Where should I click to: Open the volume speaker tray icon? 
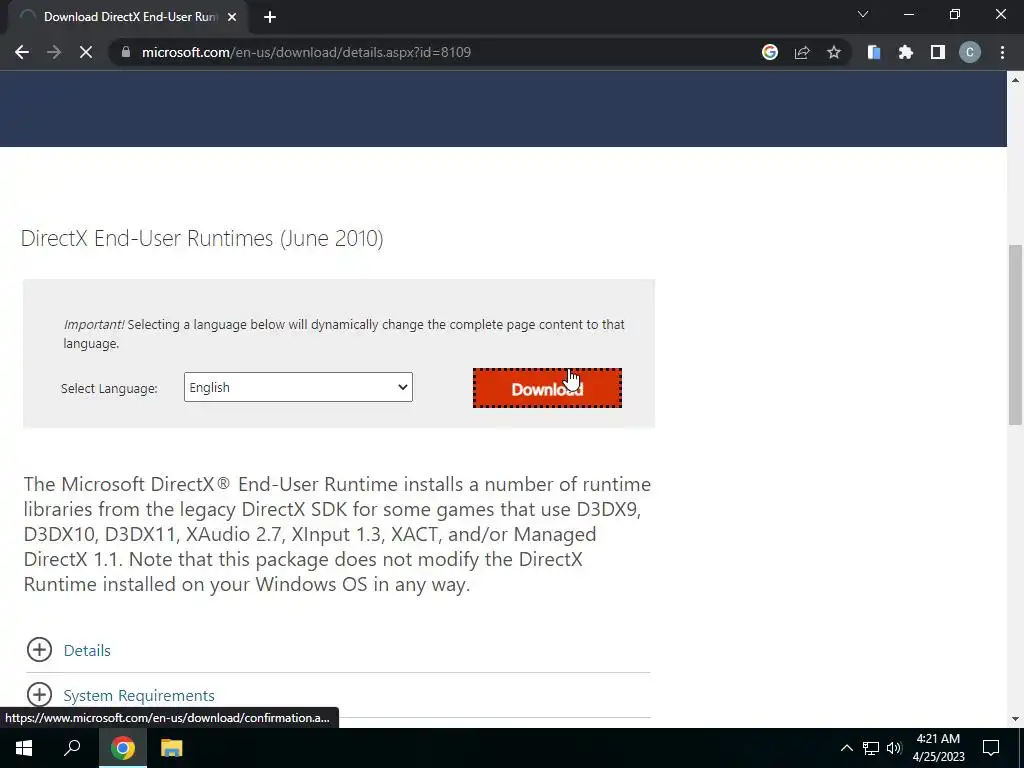(x=894, y=748)
